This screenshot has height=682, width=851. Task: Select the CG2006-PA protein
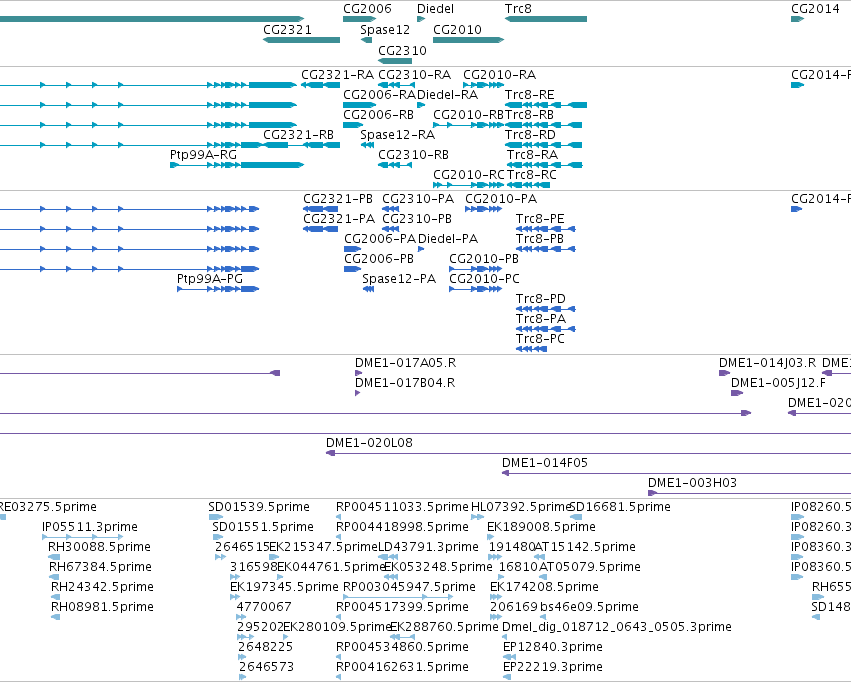(352, 249)
